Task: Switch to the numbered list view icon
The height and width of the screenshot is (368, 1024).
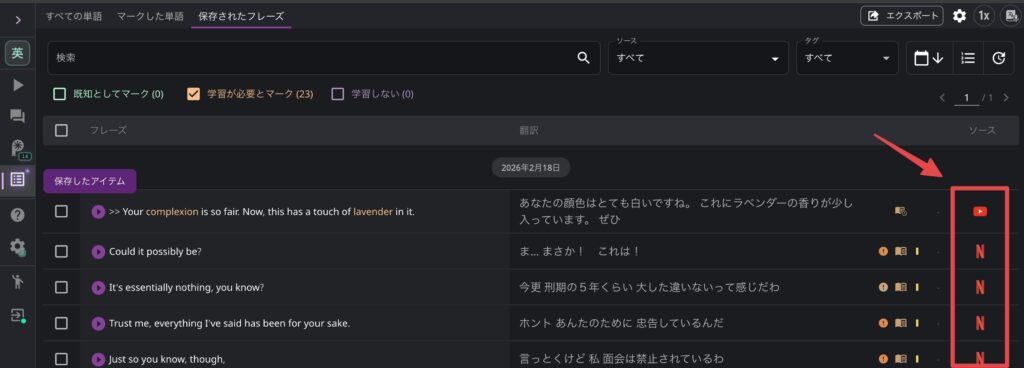Action: [x=967, y=58]
